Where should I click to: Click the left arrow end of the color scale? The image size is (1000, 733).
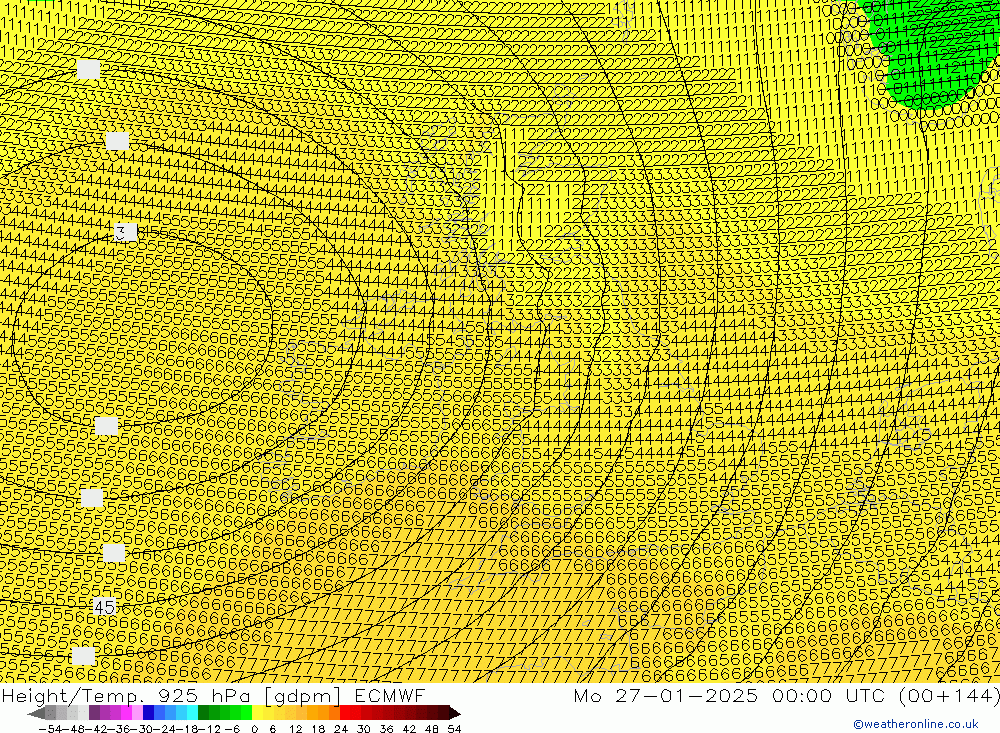(37, 713)
